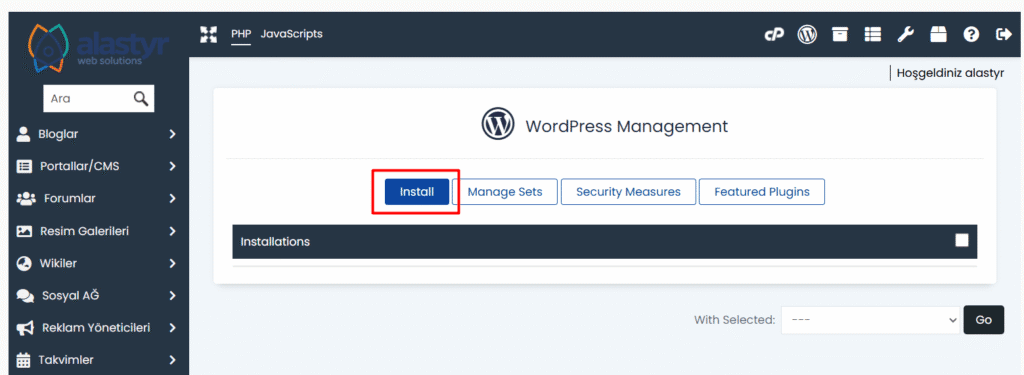This screenshot has height=375, width=1024.
Task: Open the help question mark icon
Action: click(x=972, y=35)
